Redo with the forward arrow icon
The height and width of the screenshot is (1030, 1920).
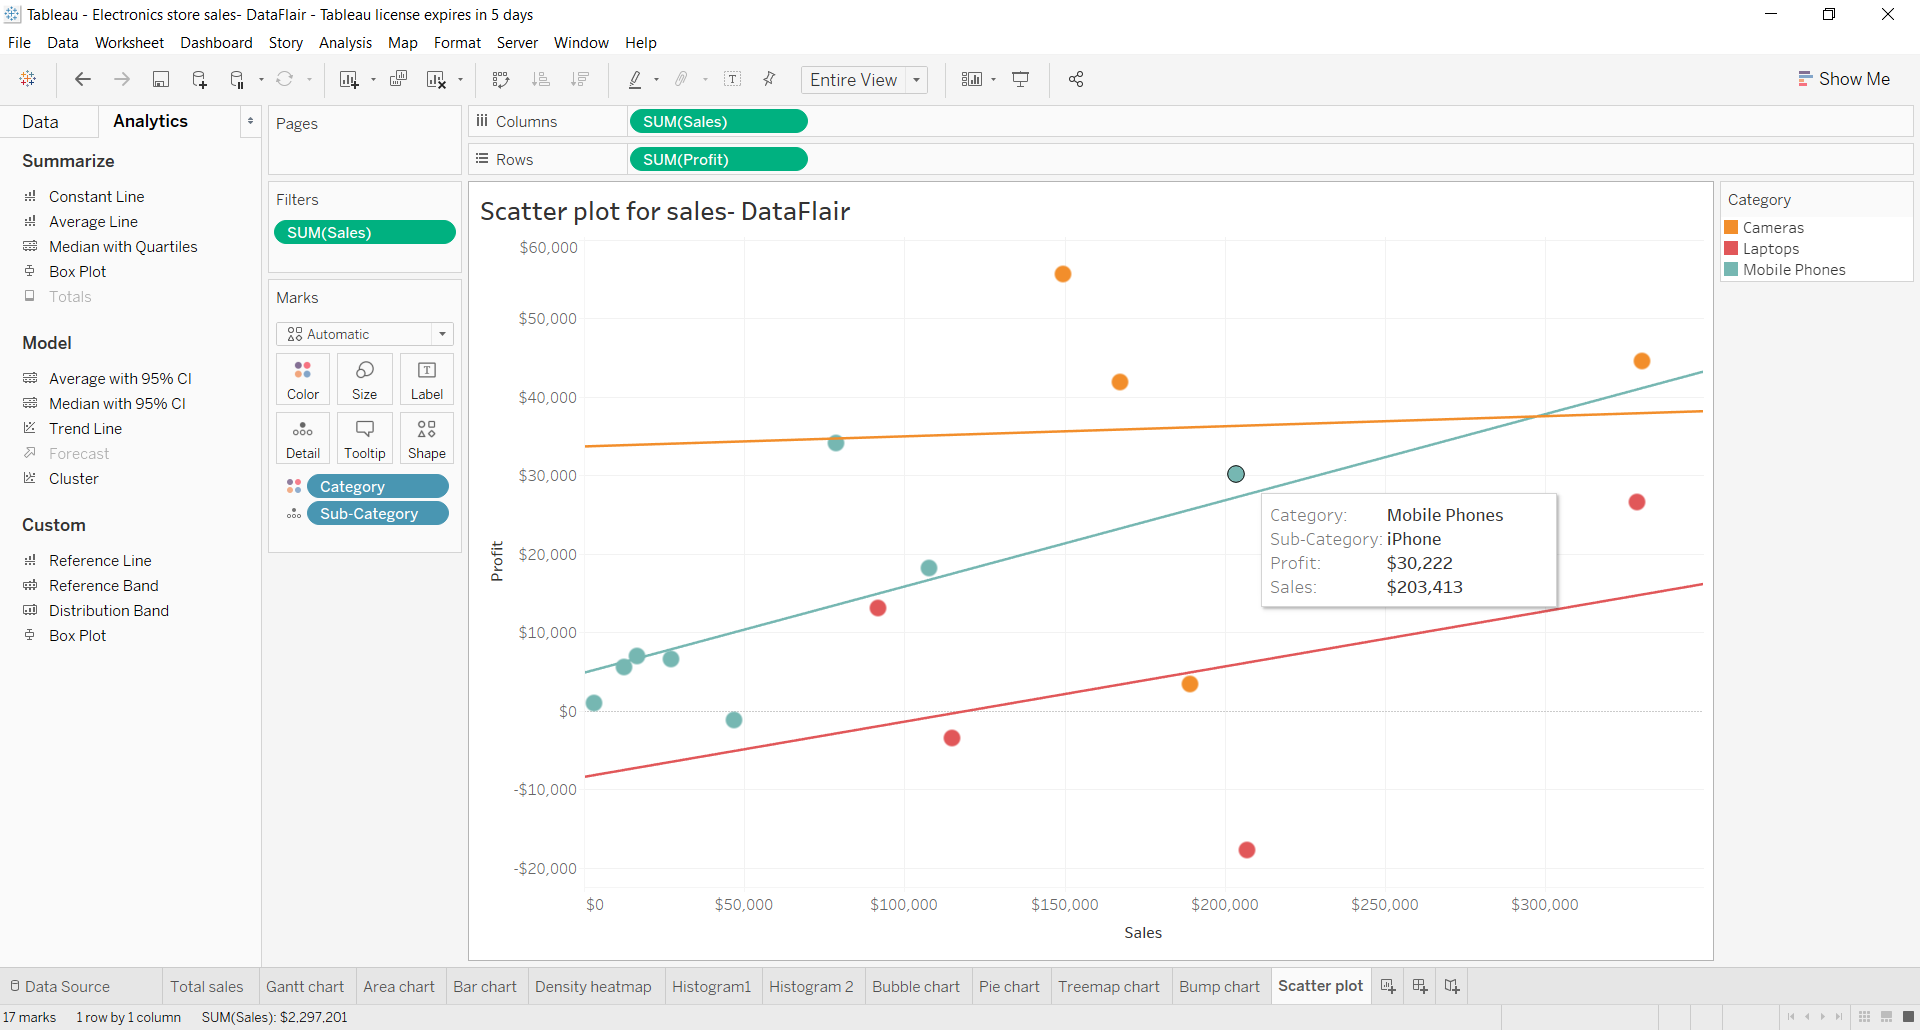pyautogui.click(x=122, y=79)
